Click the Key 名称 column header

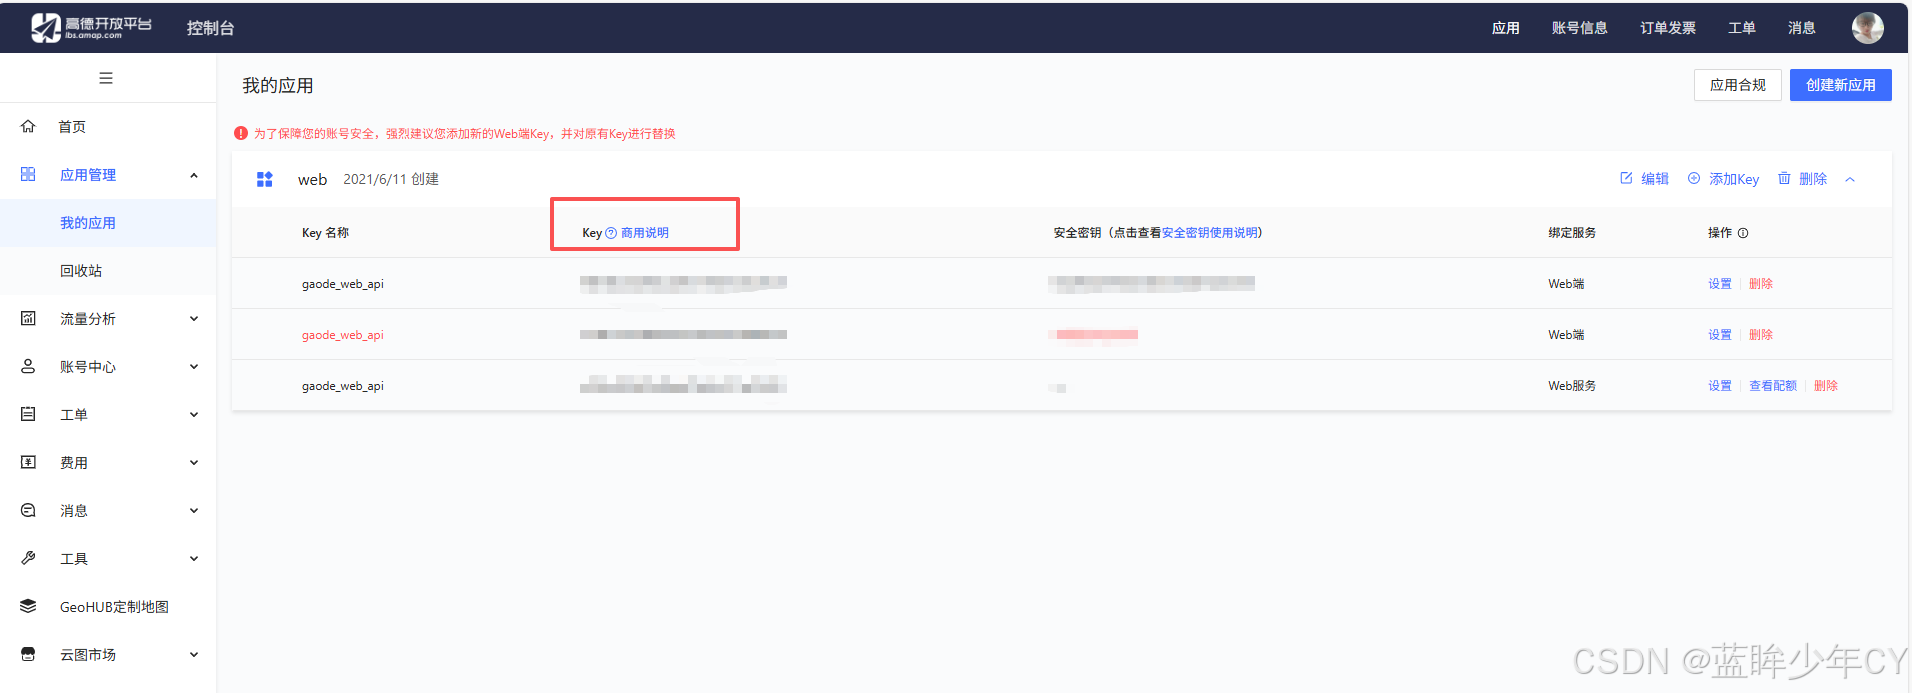tap(325, 233)
